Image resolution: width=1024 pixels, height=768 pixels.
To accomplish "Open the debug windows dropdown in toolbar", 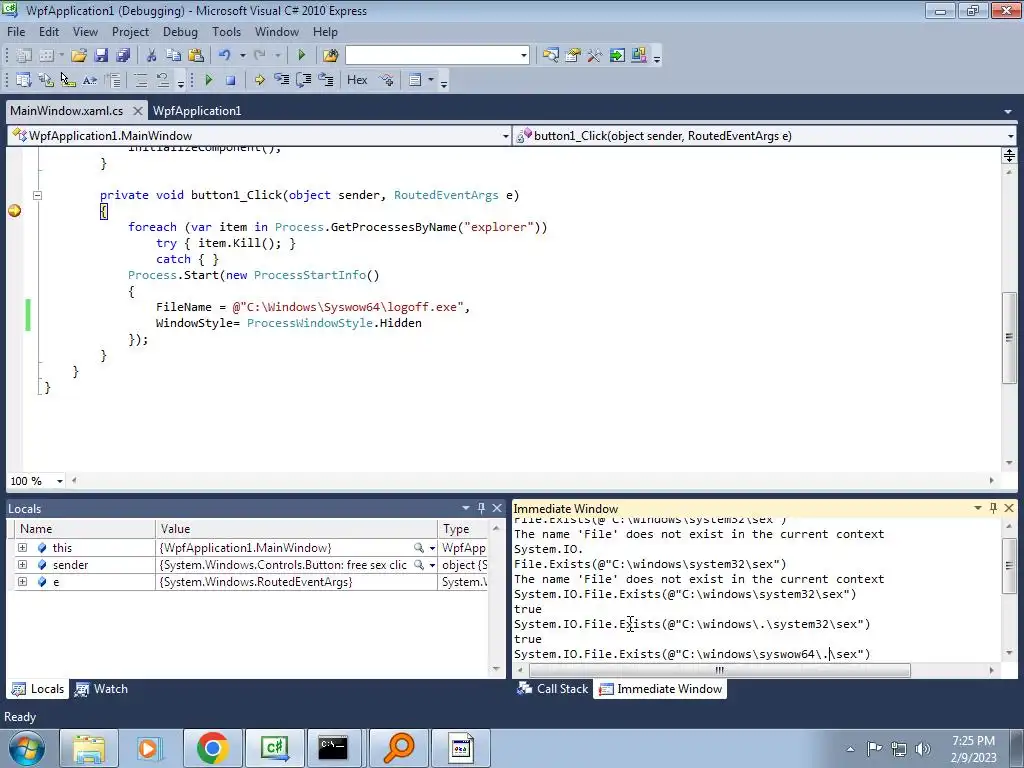I will click(x=431, y=80).
